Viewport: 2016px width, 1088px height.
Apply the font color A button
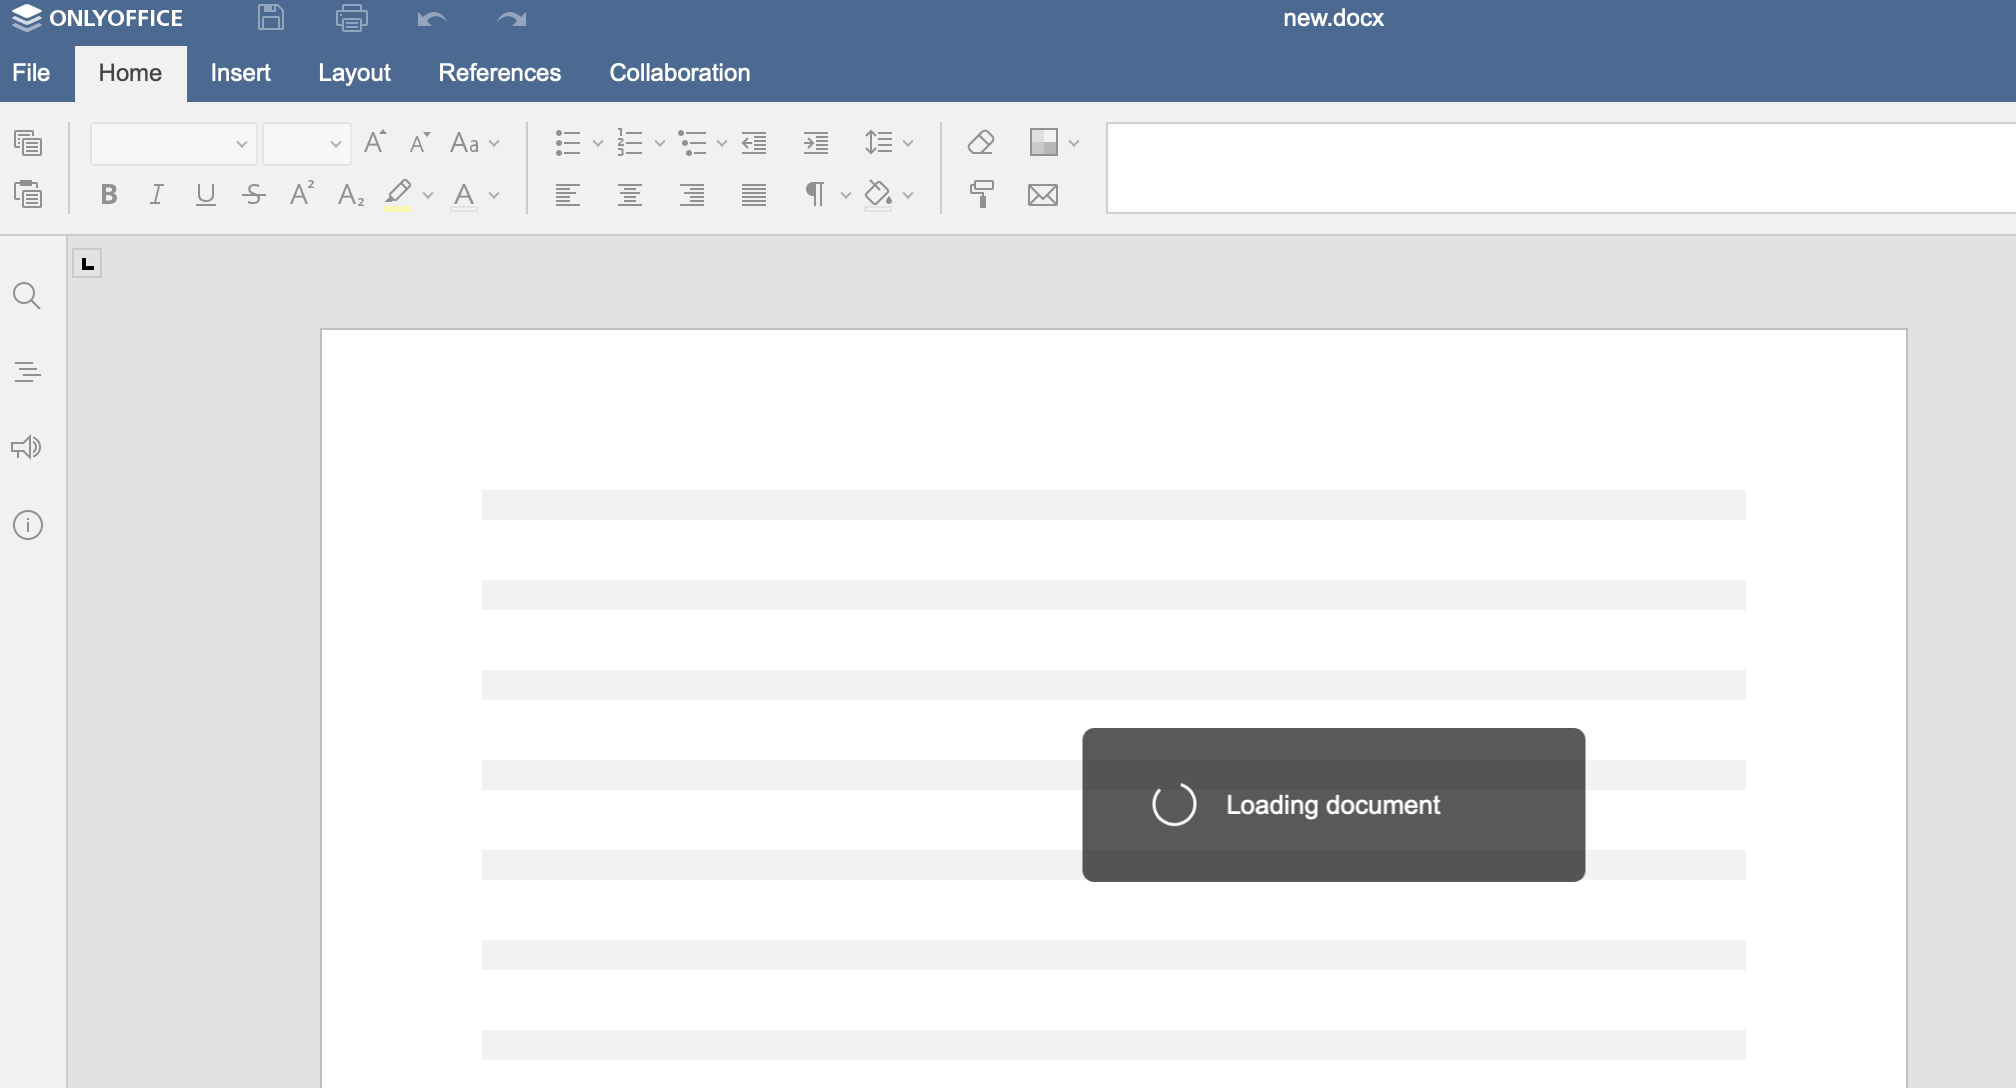click(464, 195)
